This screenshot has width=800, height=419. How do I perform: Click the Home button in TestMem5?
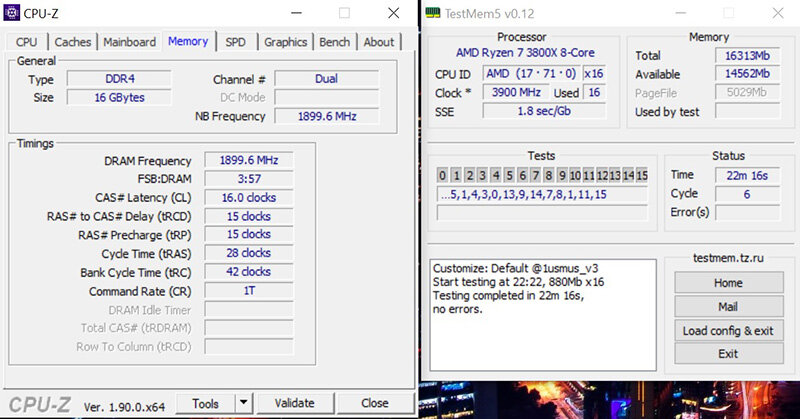729,283
